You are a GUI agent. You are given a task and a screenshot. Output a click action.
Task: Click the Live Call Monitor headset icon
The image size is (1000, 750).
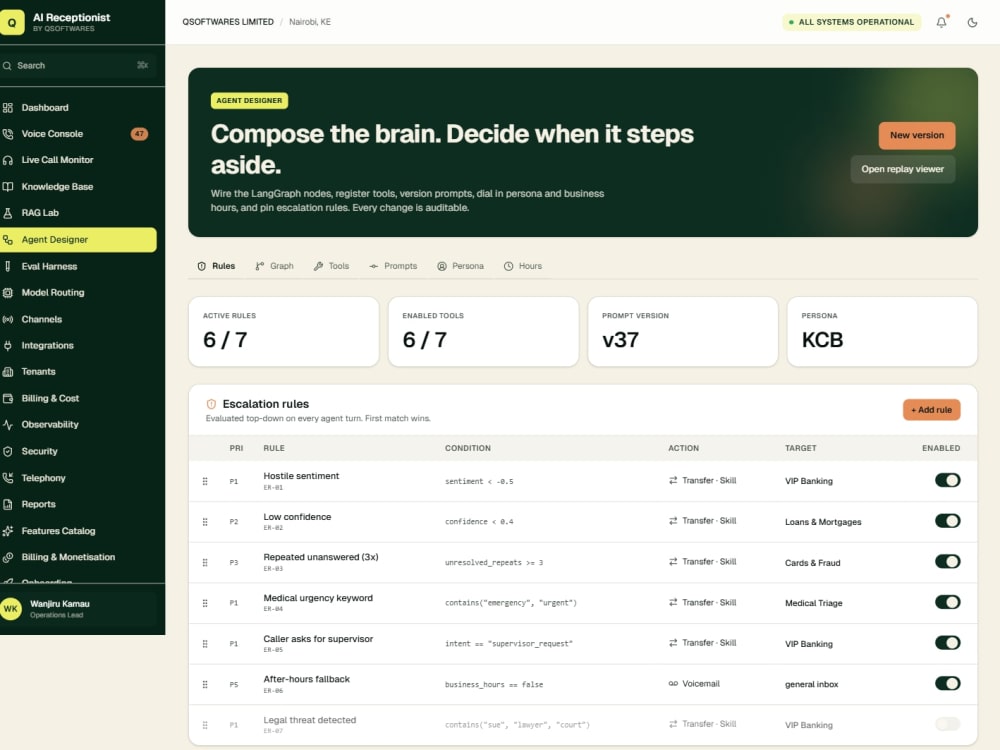point(8,160)
